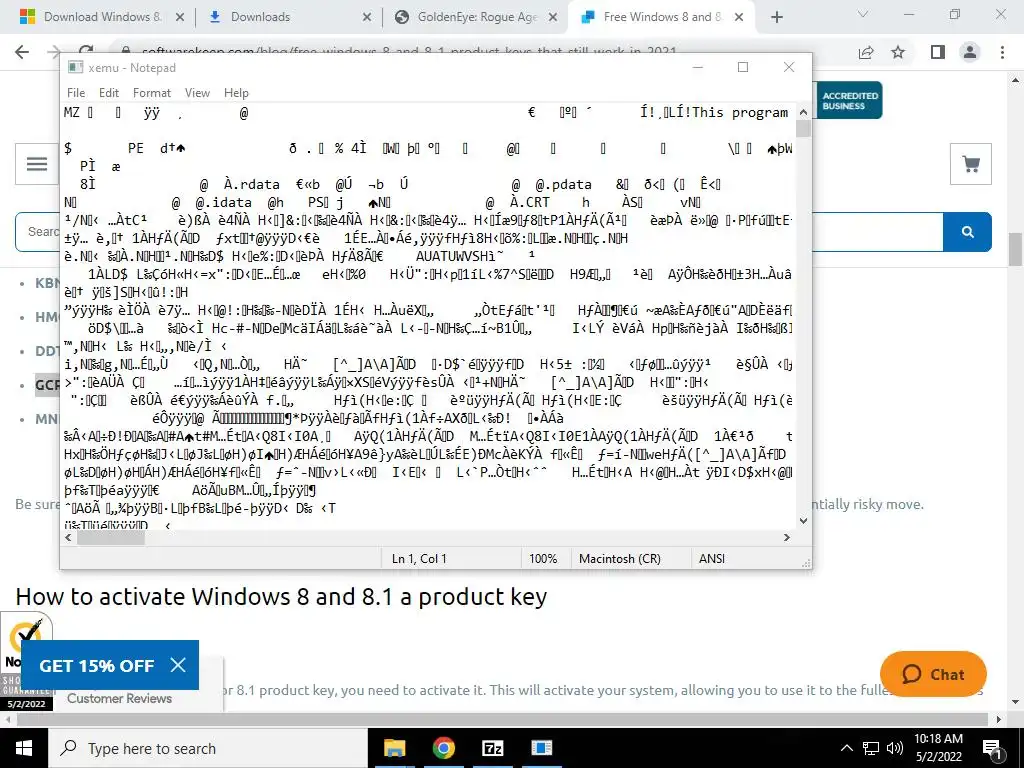Screen dimensions: 1024x768
Task: Minimize the Notepad window
Action: pyautogui.click(x=697, y=67)
